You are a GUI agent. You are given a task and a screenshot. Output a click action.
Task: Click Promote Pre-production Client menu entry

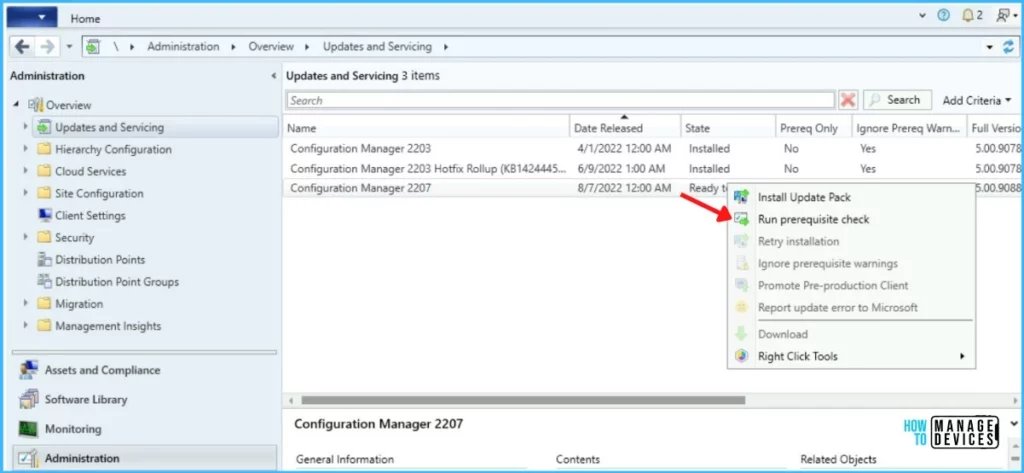852,285
